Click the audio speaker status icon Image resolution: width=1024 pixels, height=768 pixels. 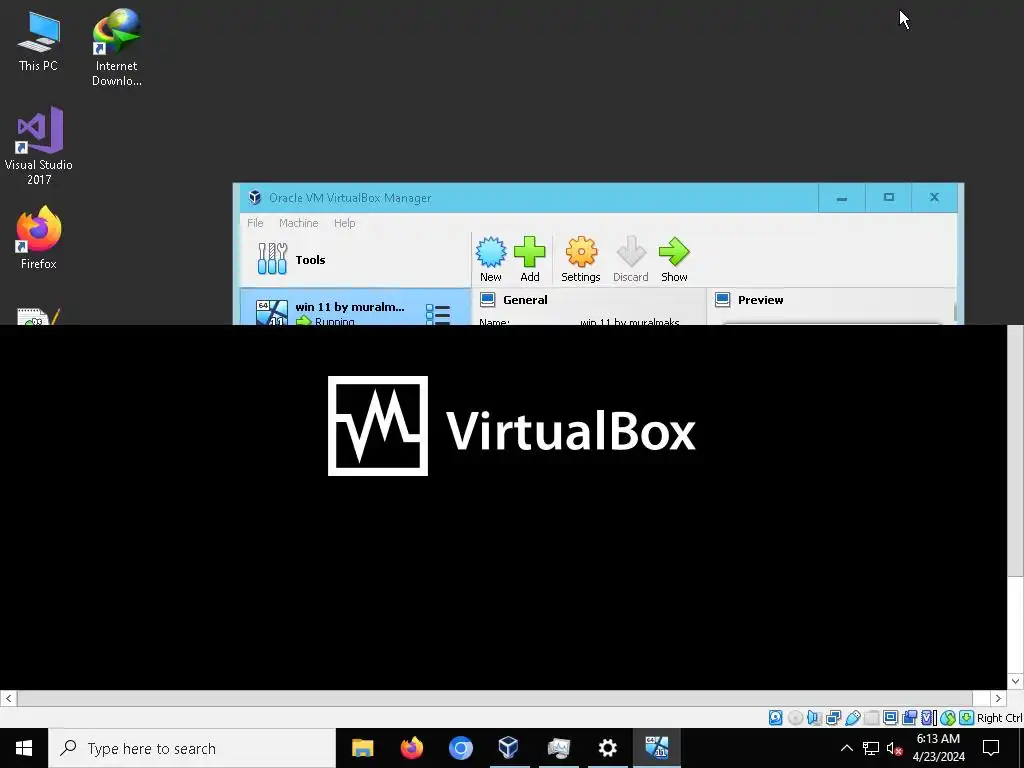(814, 718)
